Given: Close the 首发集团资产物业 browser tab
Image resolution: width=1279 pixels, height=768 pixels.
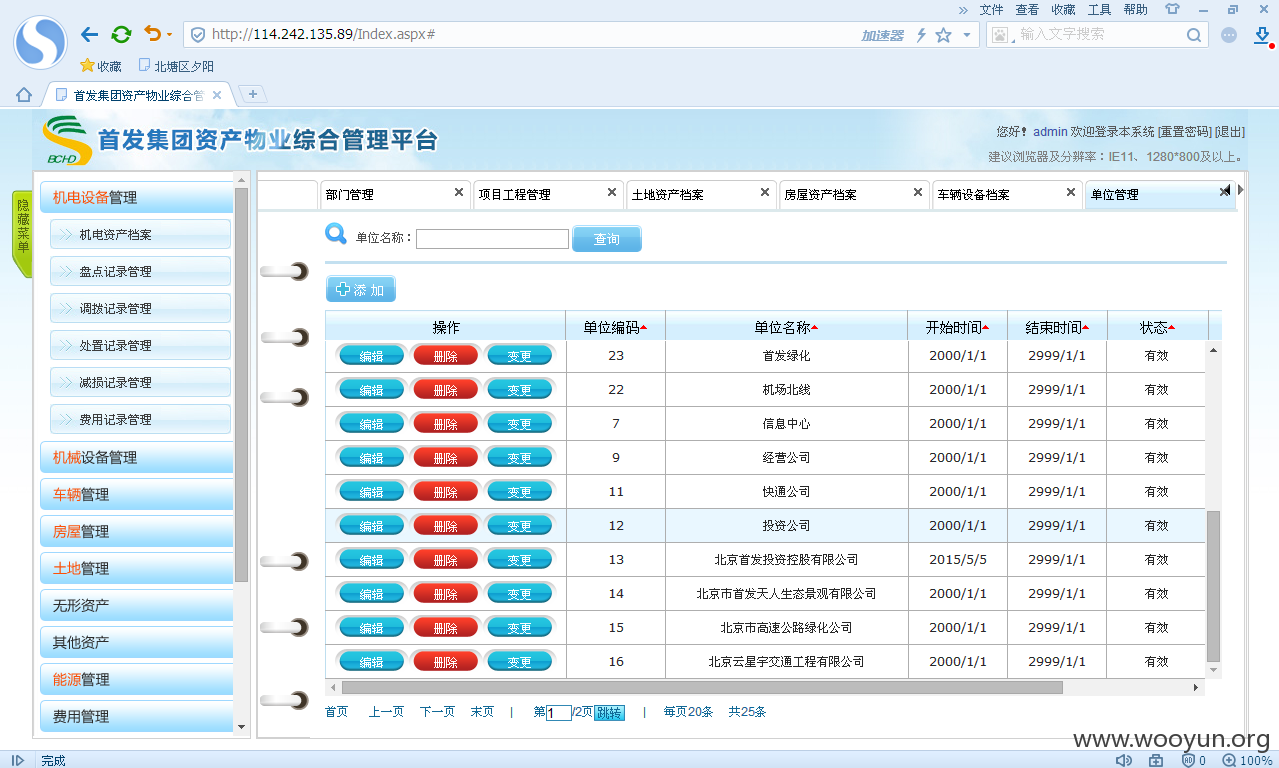Looking at the screenshot, I should click(x=217, y=95).
